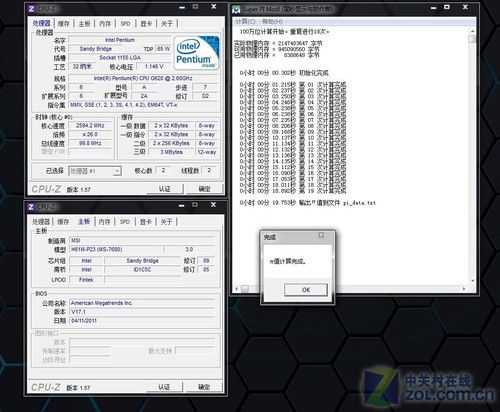Switch to 内存 tab in the mainboard window
The height and width of the screenshot is (412, 500).
(x=105, y=222)
